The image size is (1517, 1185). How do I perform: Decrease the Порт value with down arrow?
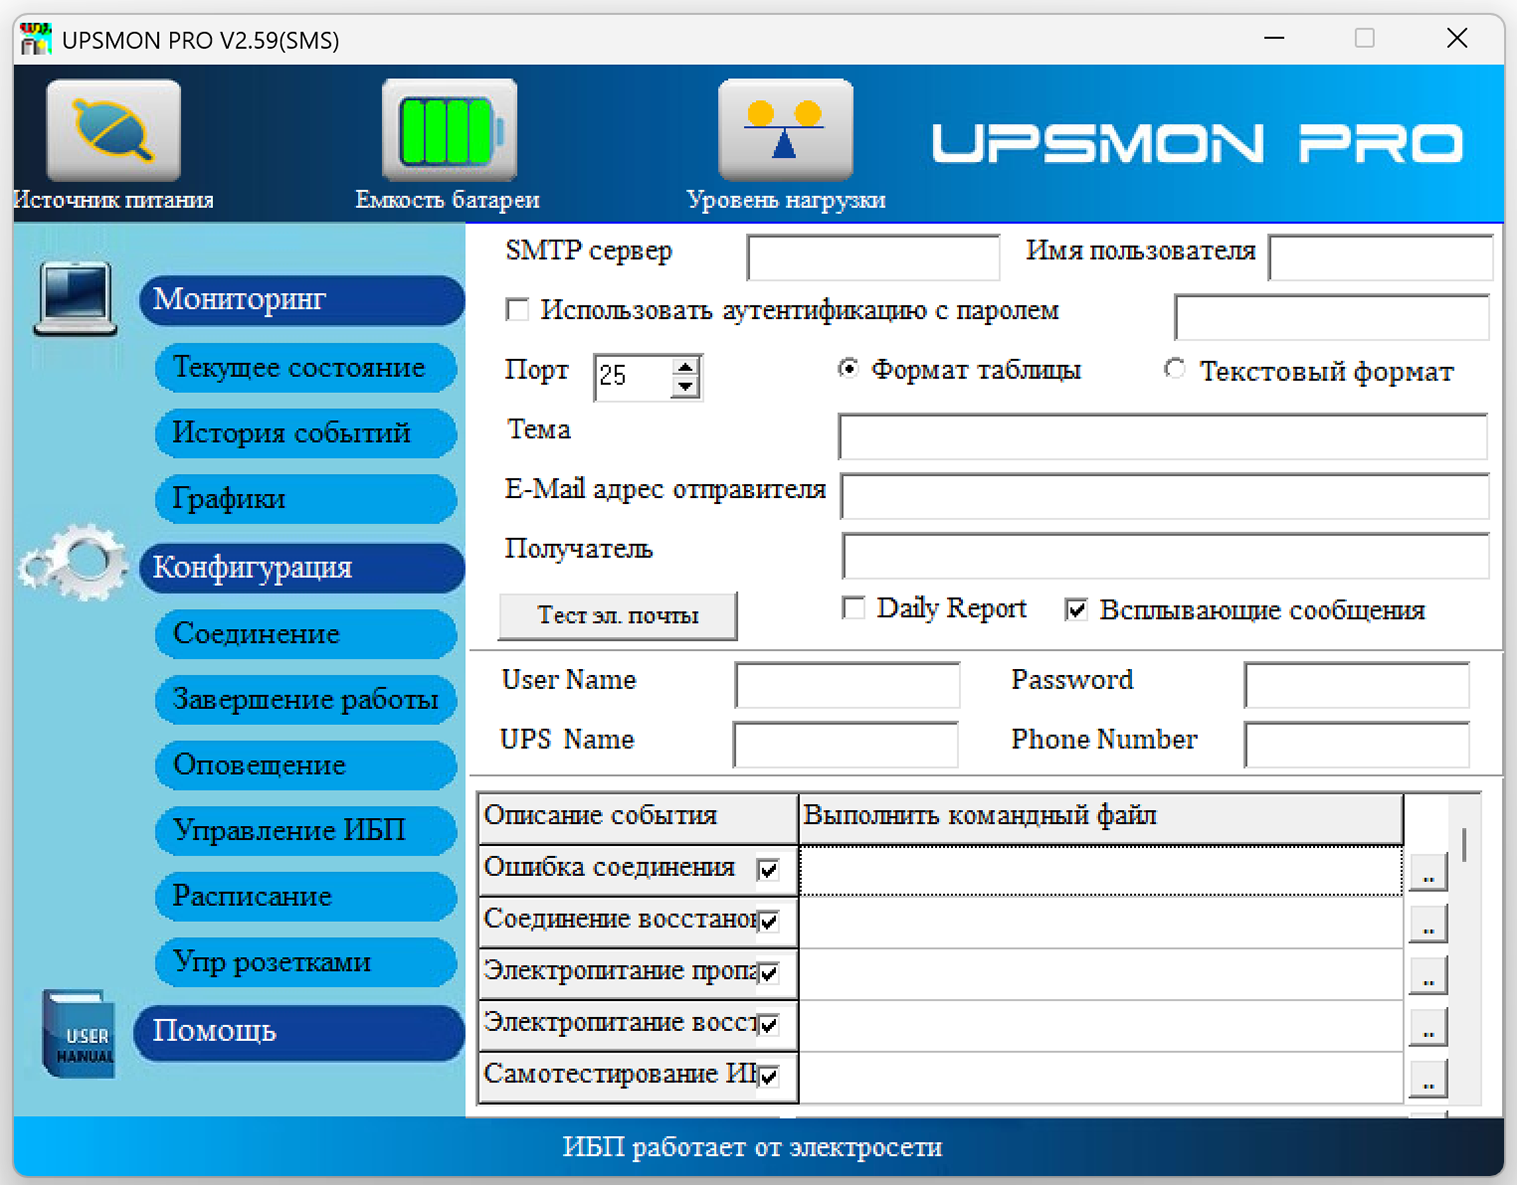tap(685, 387)
